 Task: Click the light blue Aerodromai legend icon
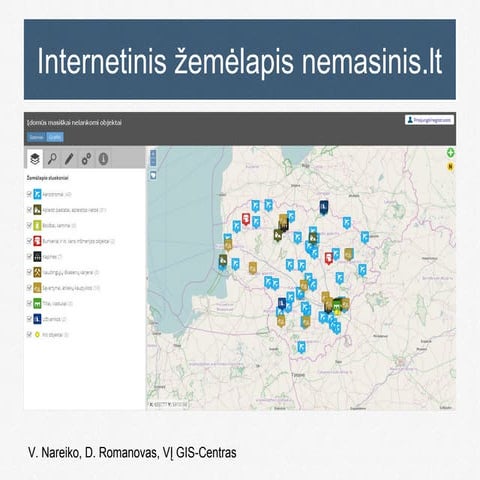(37, 194)
